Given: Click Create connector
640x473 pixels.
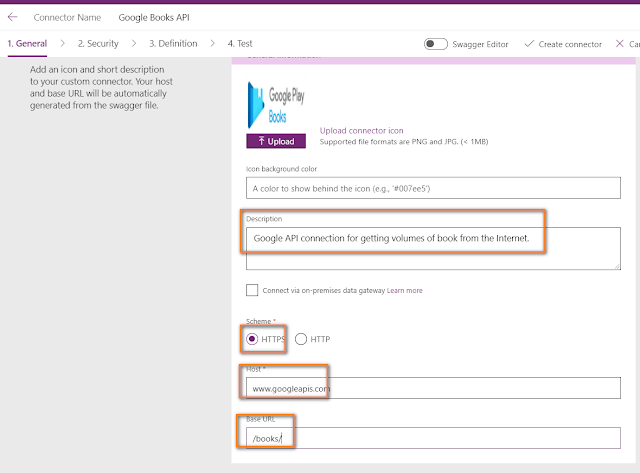Looking at the screenshot, I should pos(563,44).
